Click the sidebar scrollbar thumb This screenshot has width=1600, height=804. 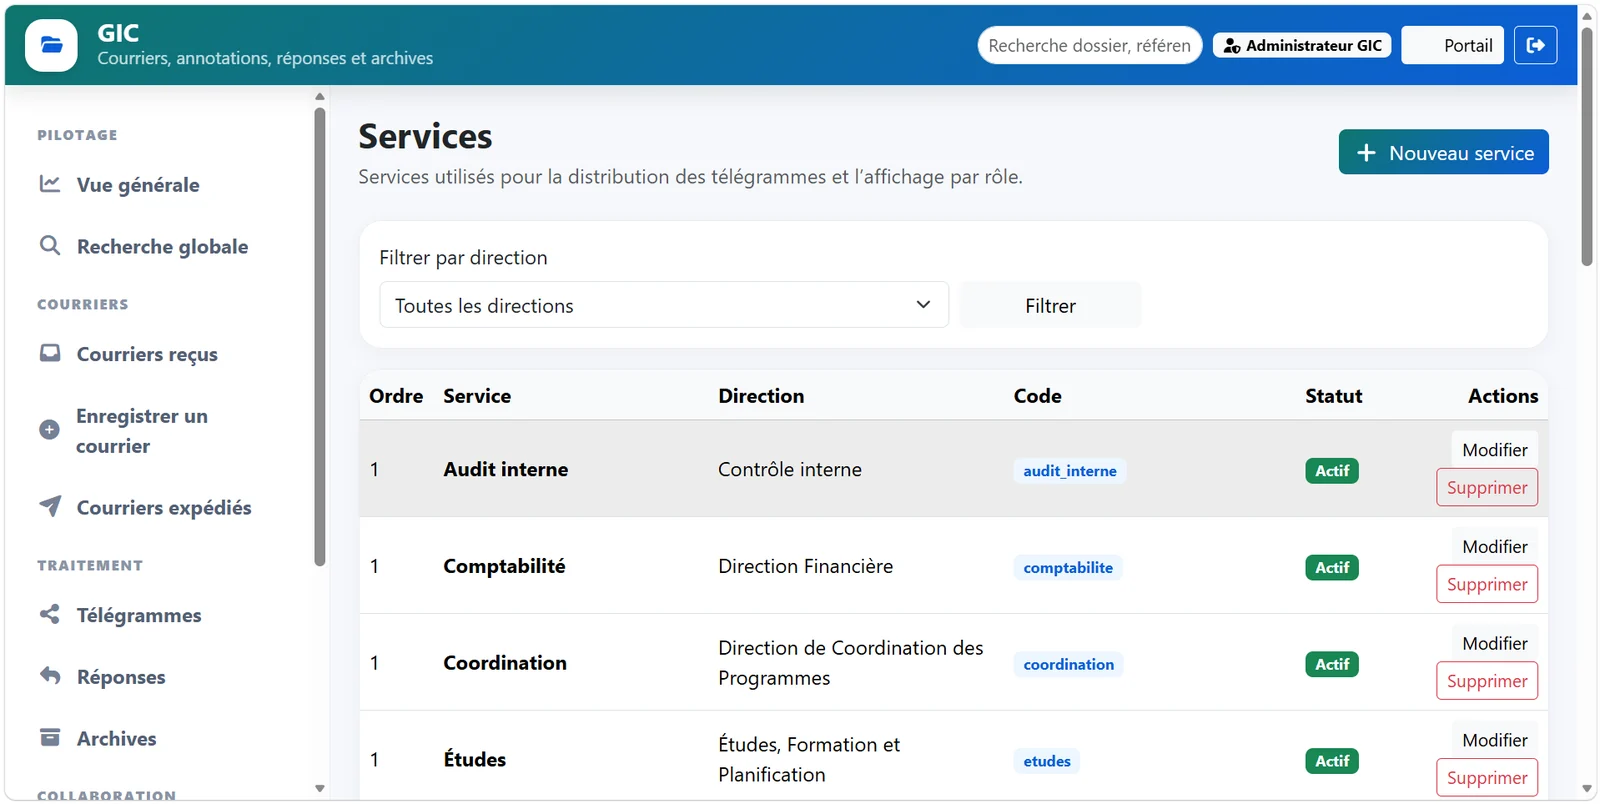click(320, 336)
